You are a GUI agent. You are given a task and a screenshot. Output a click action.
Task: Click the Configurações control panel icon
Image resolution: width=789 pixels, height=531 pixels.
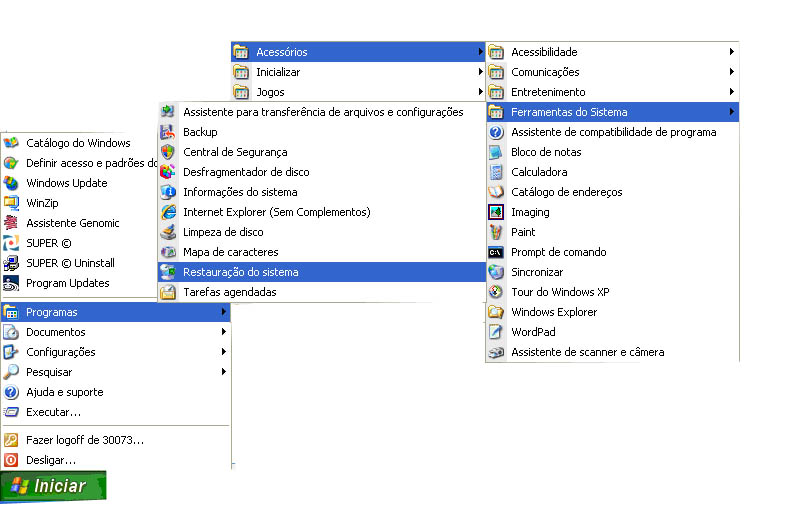(11, 352)
